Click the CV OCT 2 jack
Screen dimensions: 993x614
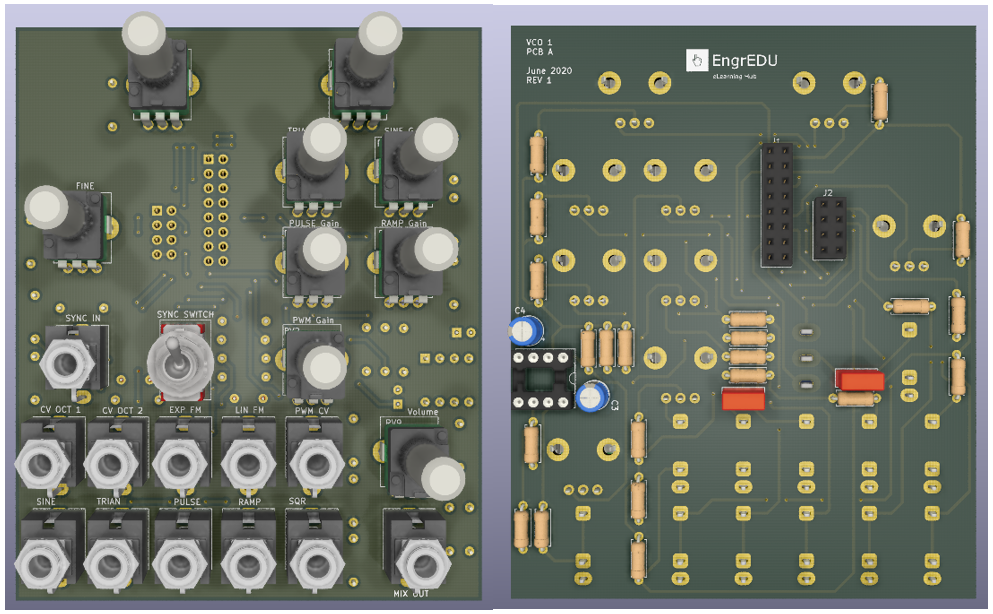[x=108, y=463]
